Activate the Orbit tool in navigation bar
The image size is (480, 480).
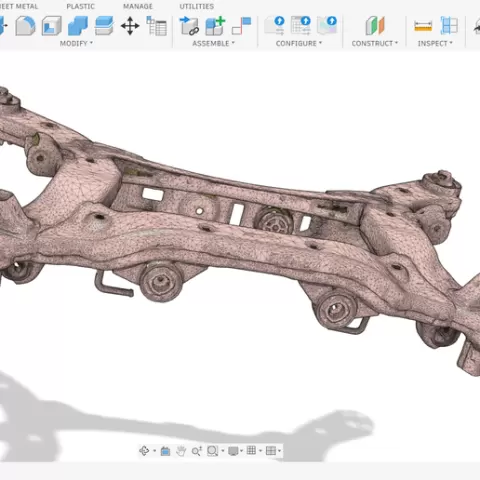144,451
